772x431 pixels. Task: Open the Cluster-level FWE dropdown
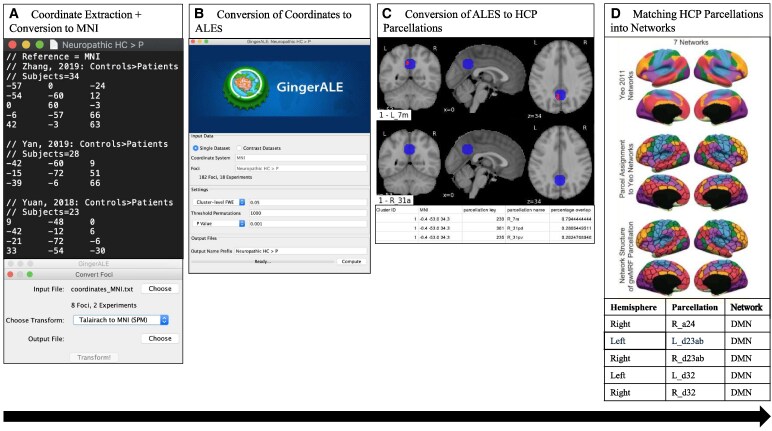click(219, 202)
